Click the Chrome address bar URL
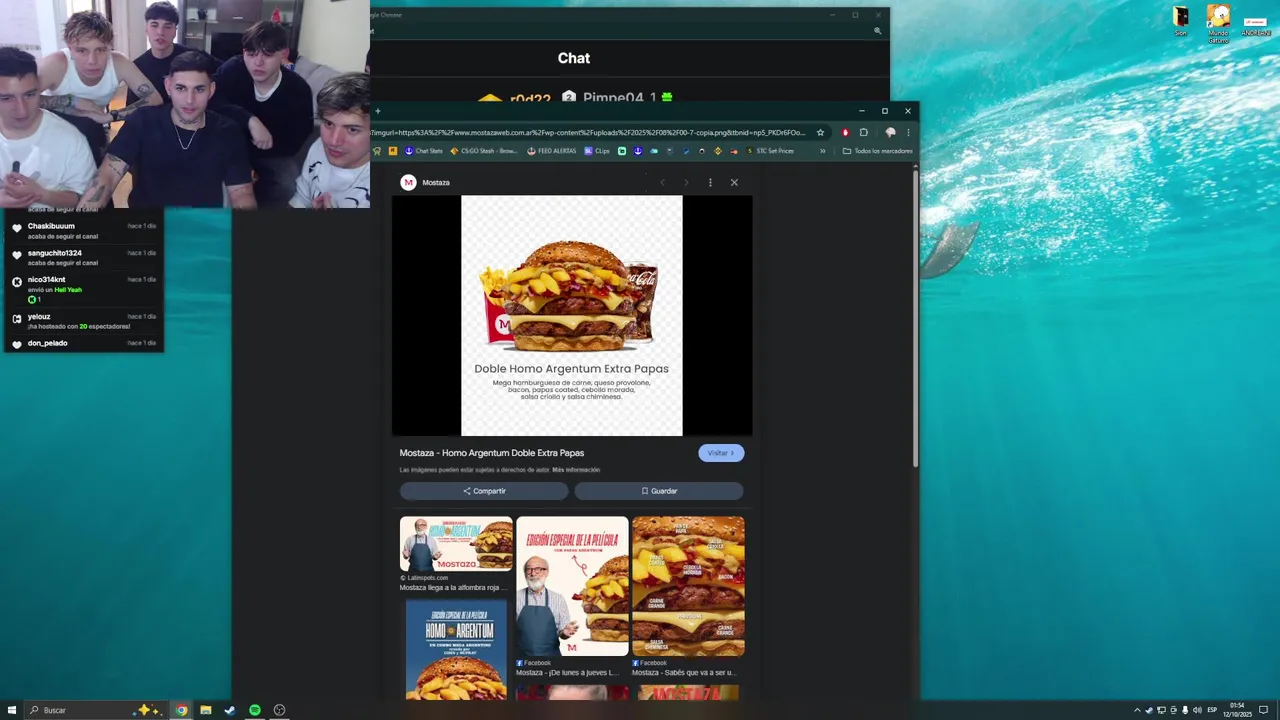Viewport: 1280px width, 720px height. (590, 132)
